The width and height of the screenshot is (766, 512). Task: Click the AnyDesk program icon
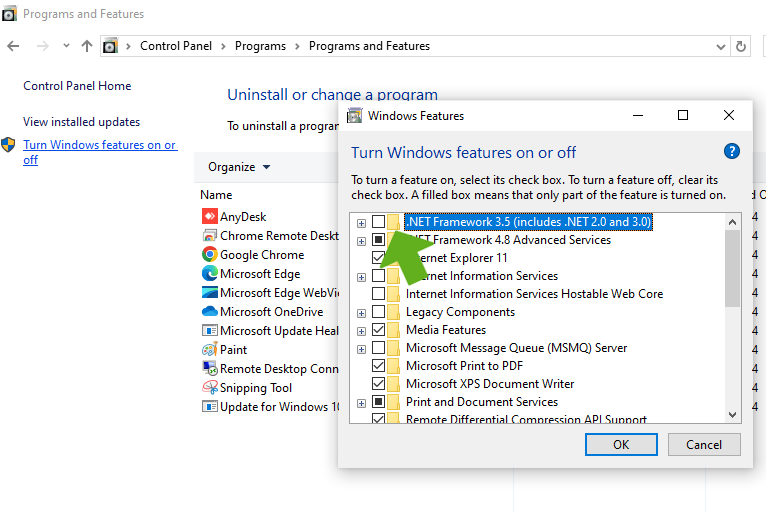209,217
